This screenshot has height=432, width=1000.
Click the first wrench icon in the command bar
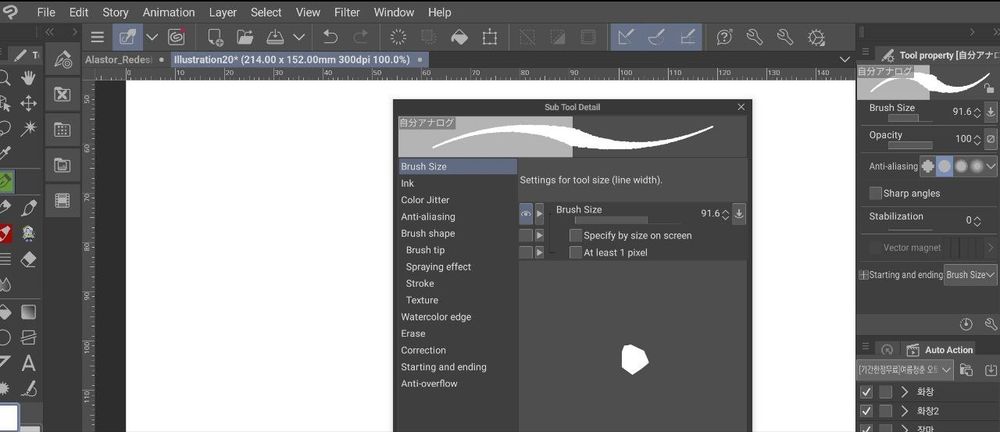(x=754, y=37)
